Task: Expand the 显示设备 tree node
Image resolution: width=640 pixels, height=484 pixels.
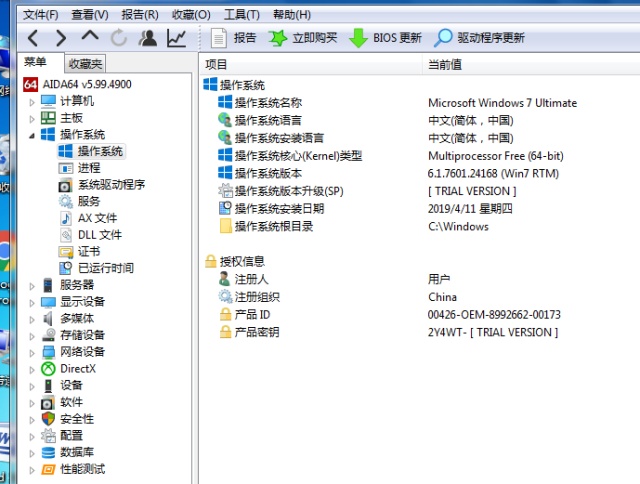Action: (32, 303)
